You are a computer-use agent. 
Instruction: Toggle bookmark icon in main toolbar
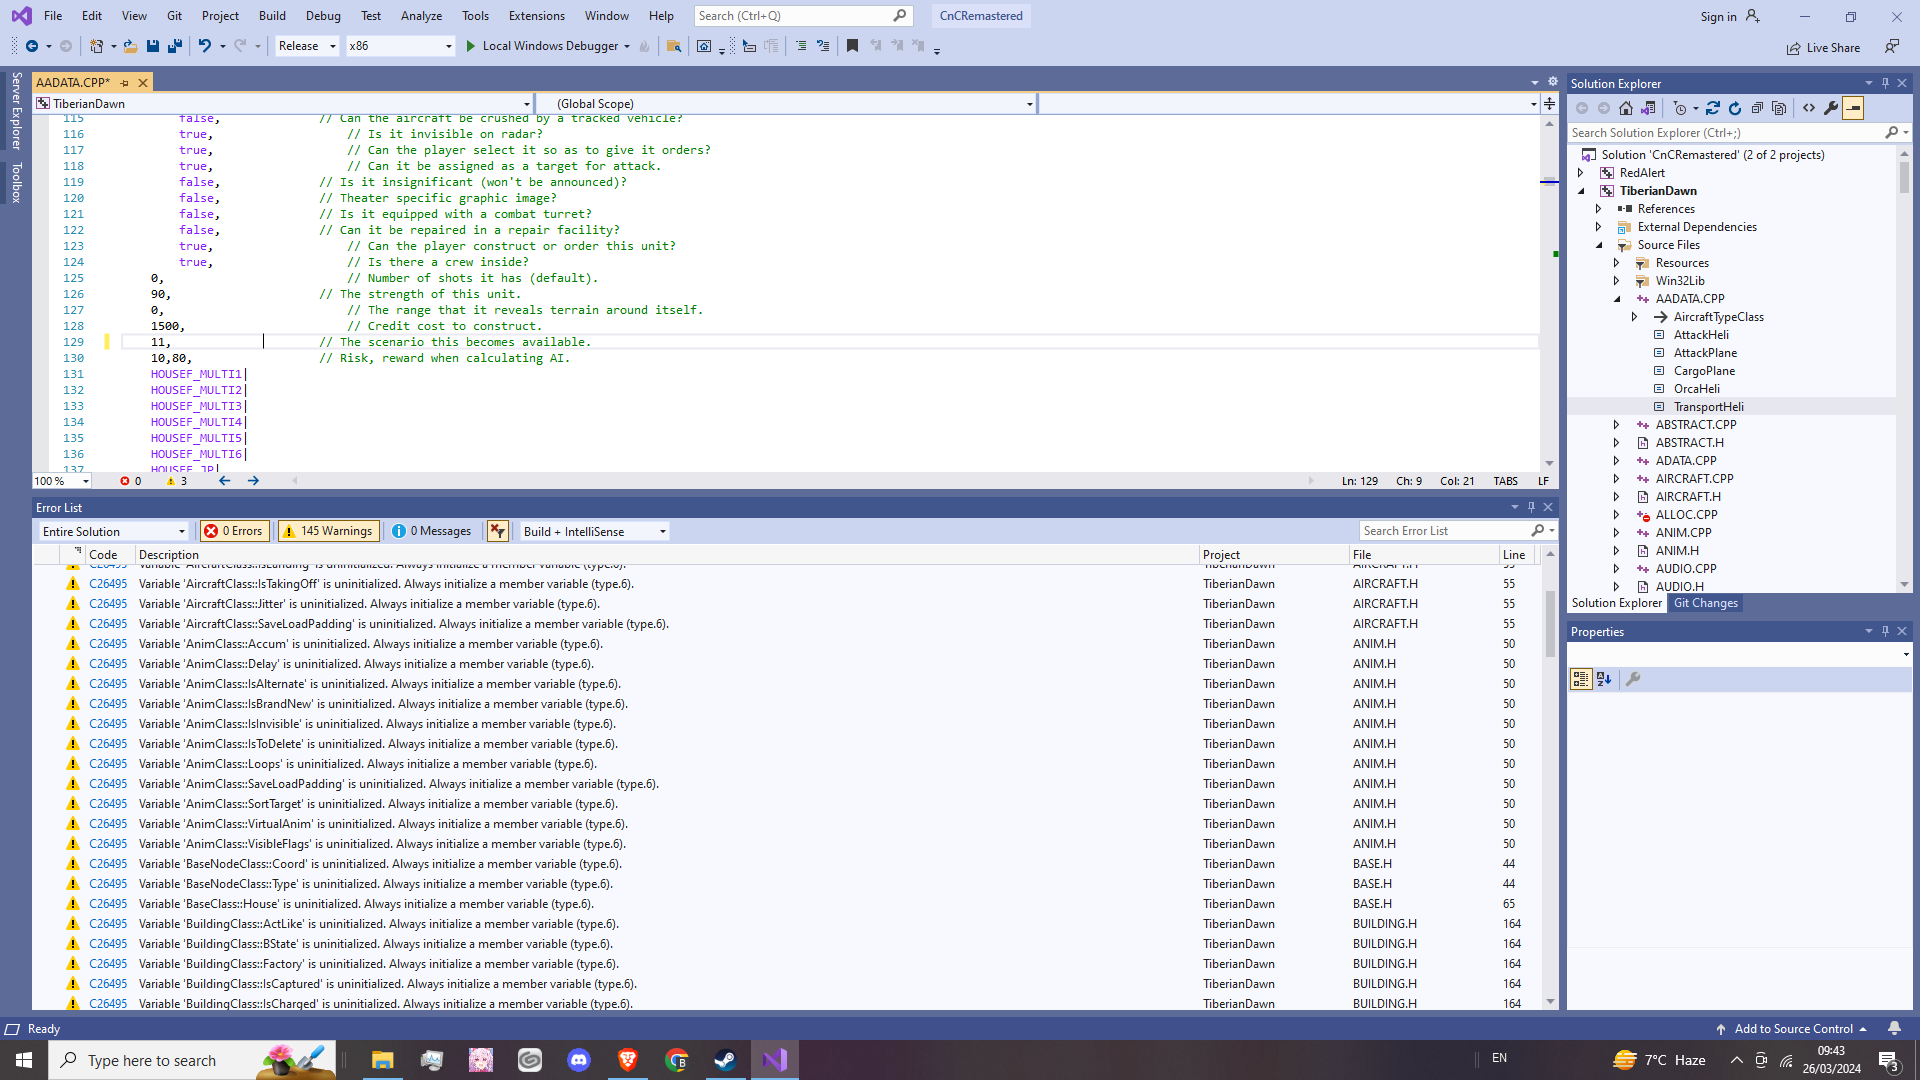tap(852, 46)
